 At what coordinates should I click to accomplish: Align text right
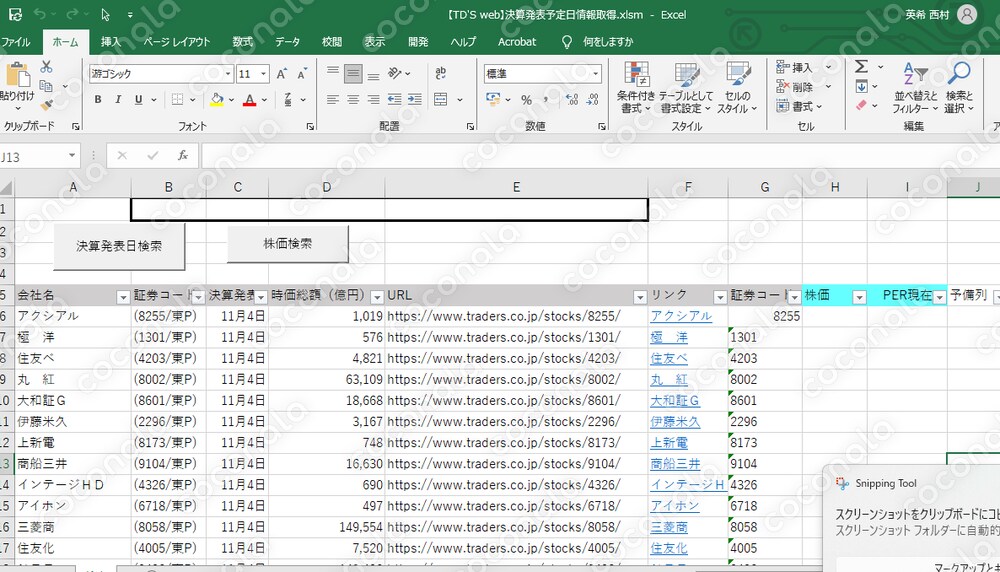[x=373, y=99]
